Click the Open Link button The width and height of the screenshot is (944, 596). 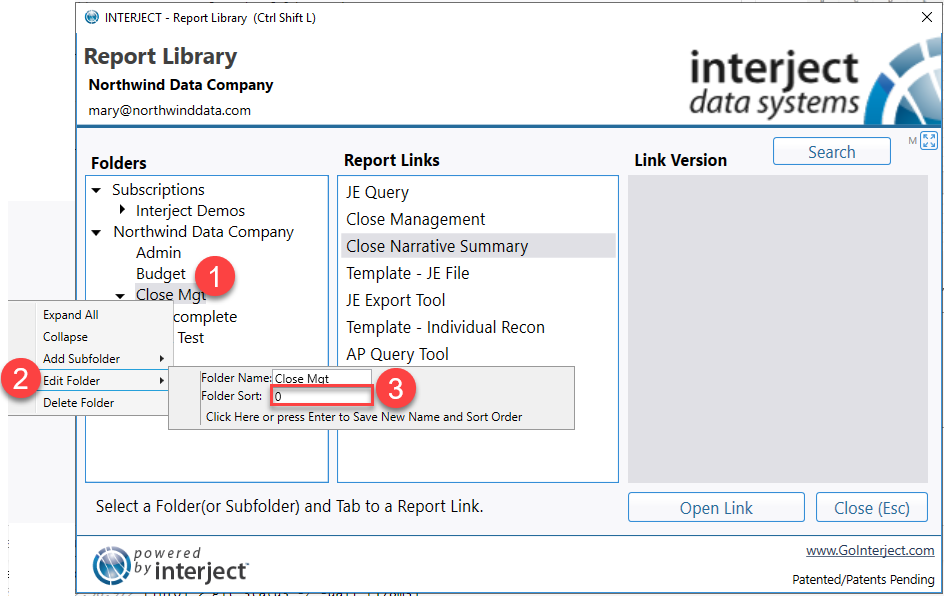pyautogui.click(x=716, y=508)
